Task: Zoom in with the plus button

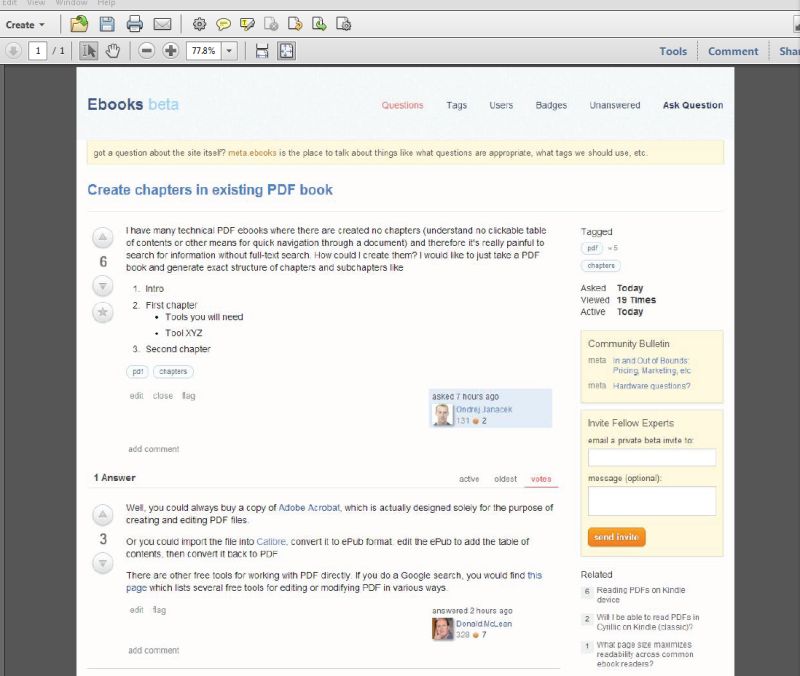Action: click(171, 51)
